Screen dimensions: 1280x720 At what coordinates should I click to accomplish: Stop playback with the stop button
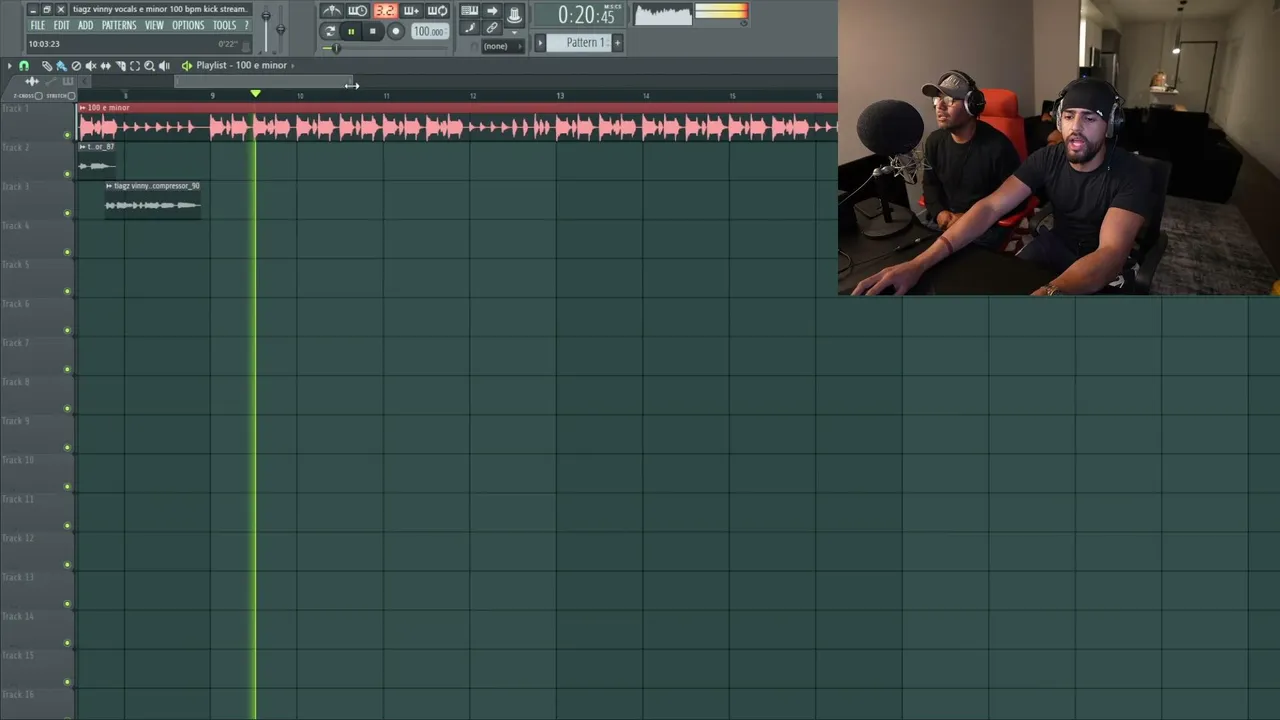click(x=373, y=32)
